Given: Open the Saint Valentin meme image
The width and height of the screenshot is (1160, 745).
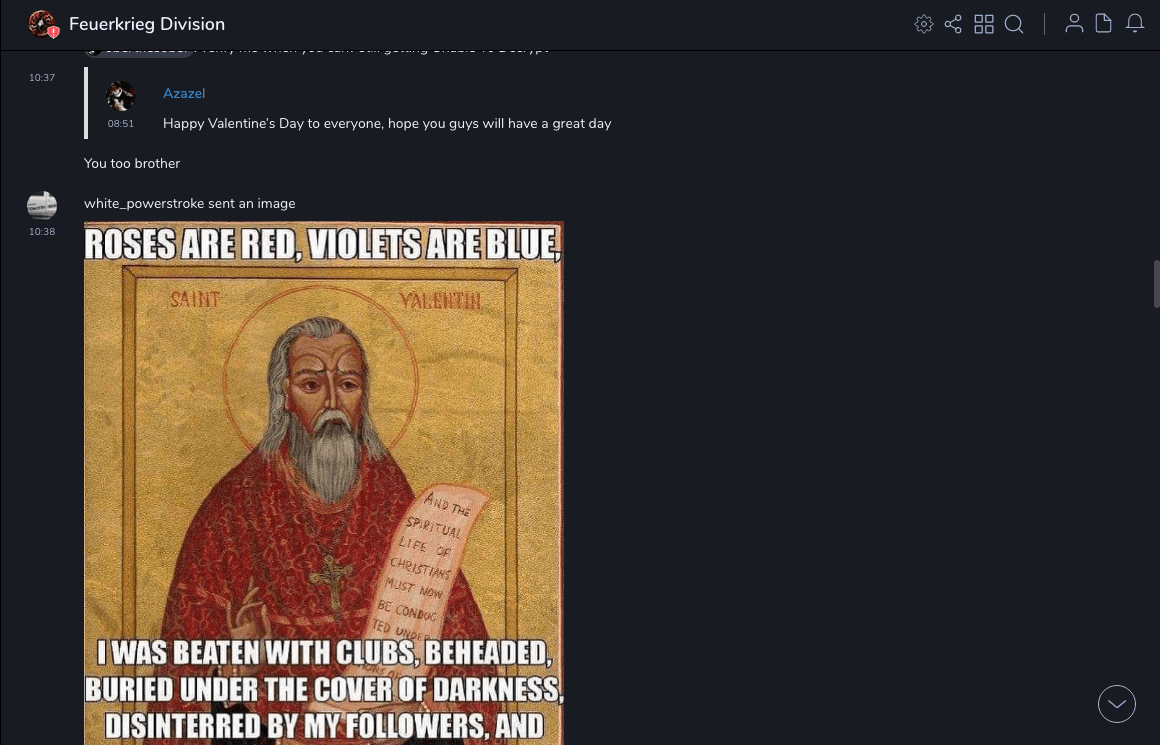Looking at the screenshot, I should coord(324,483).
